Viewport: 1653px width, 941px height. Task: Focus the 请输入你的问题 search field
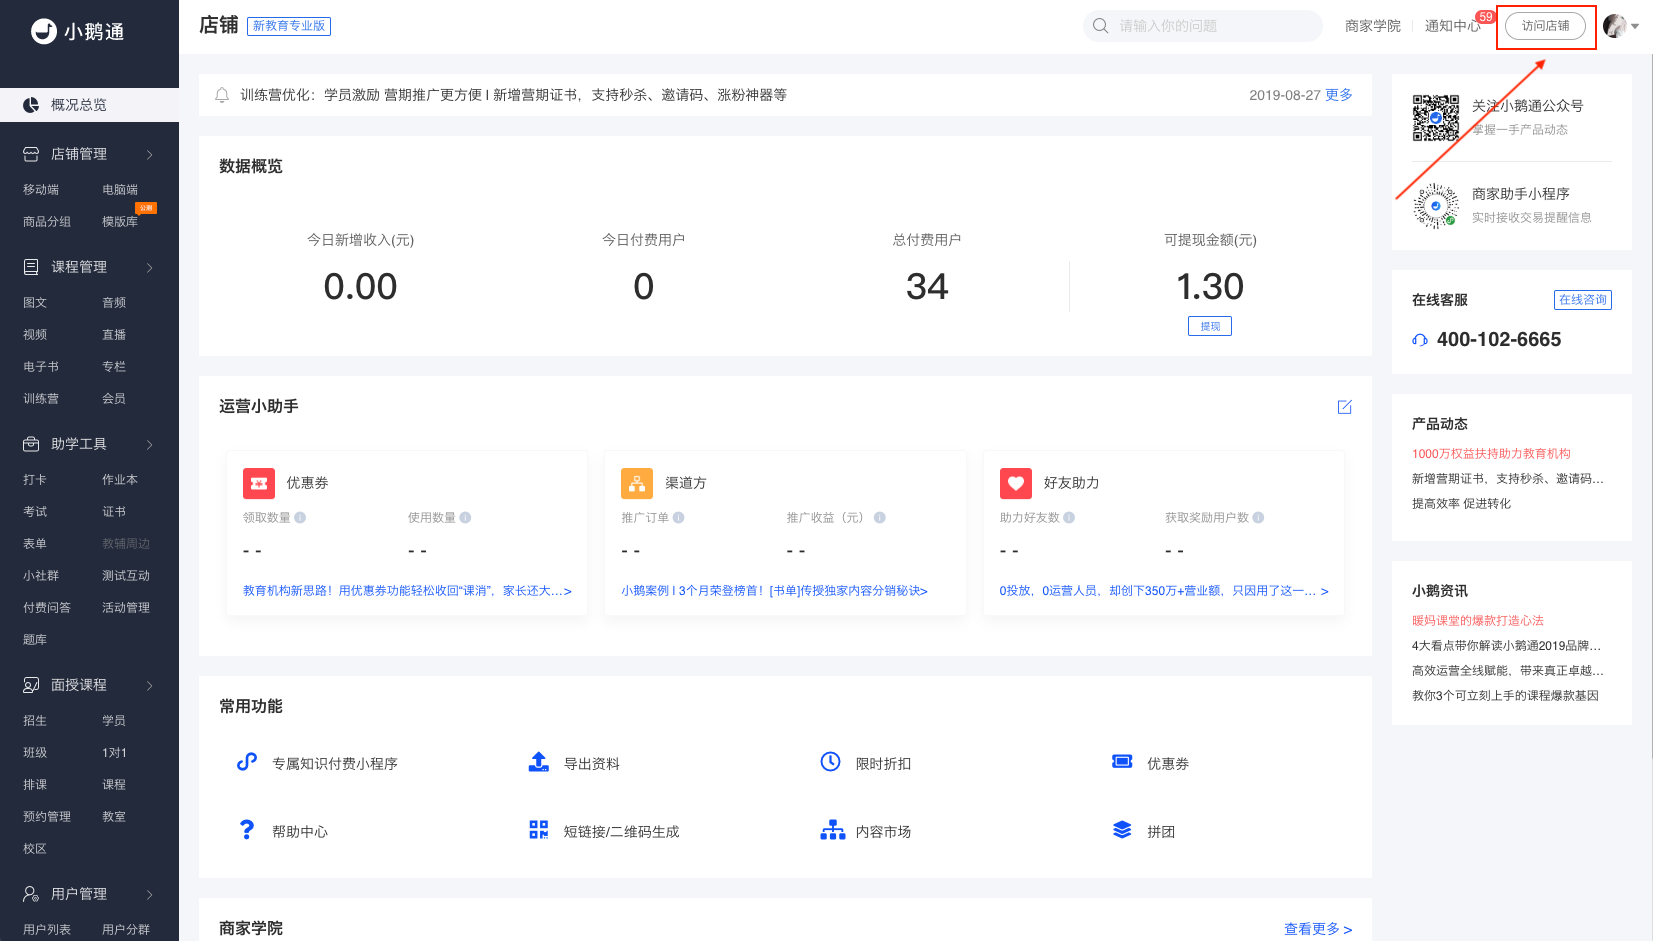(x=1203, y=26)
